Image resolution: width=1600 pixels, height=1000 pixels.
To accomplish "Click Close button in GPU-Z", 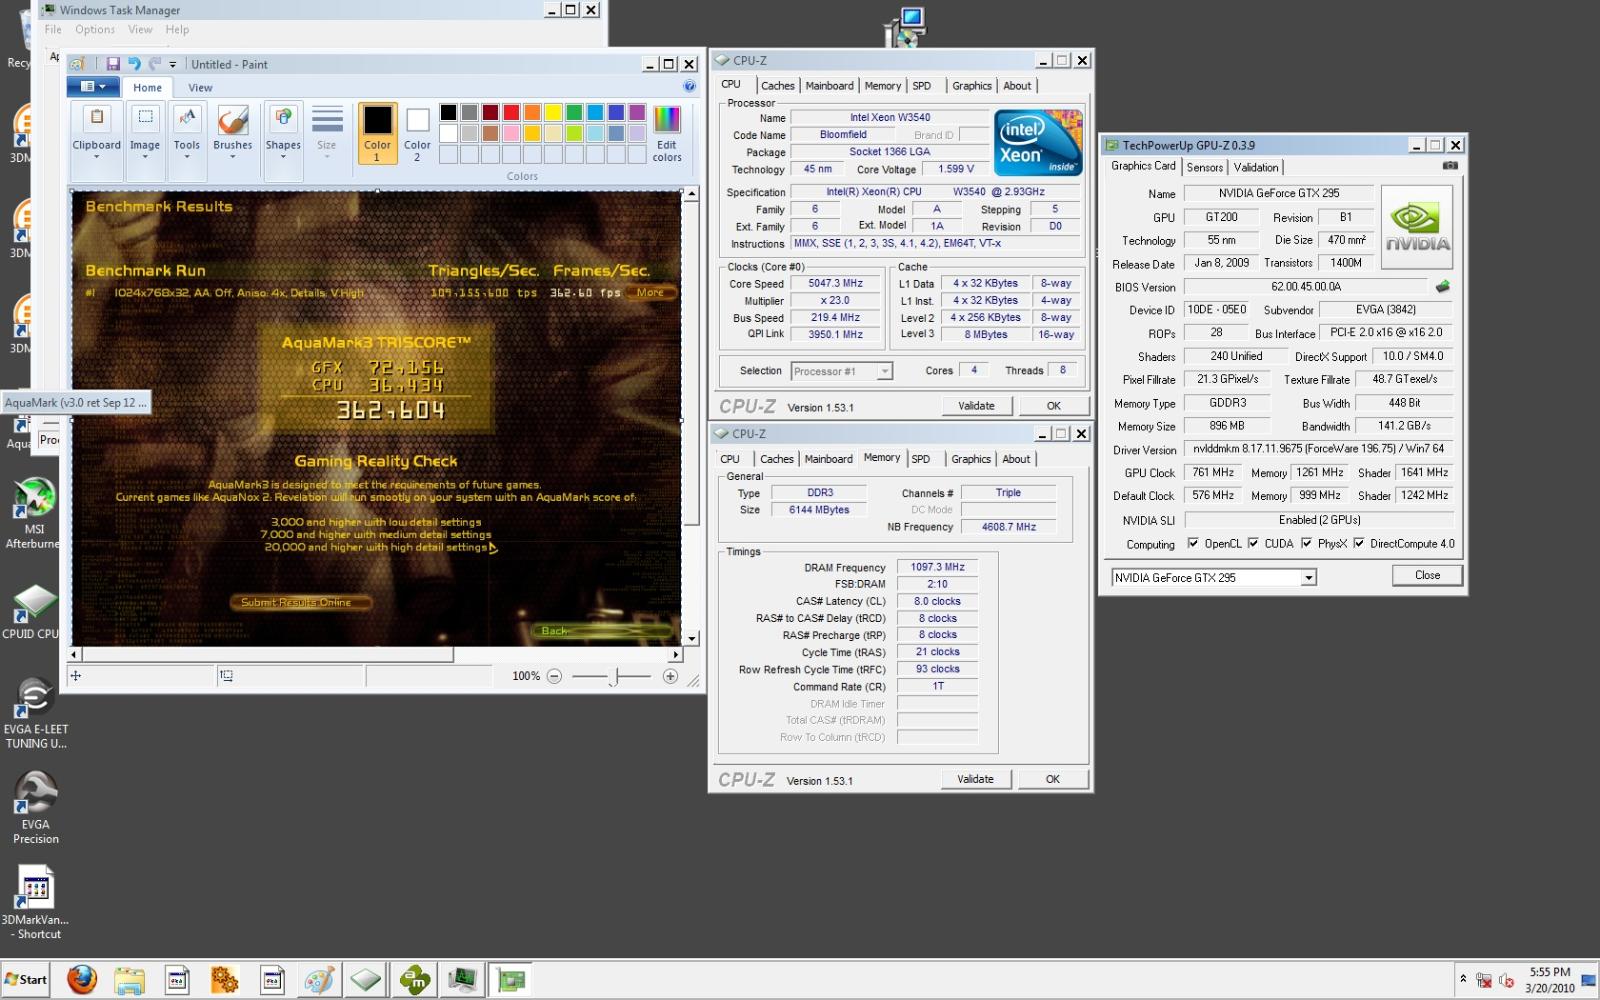I will [x=1427, y=575].
